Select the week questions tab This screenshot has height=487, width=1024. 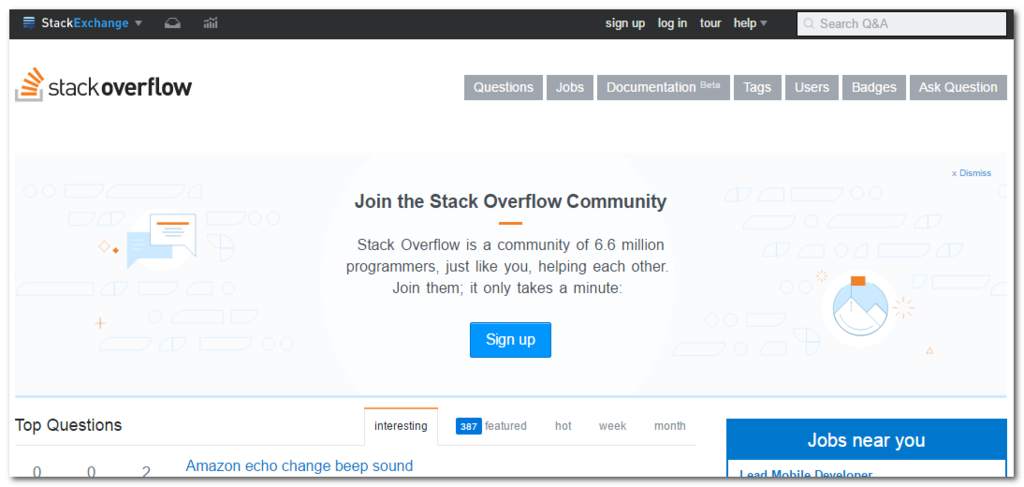pyautogui.click(x=613, y=426)
